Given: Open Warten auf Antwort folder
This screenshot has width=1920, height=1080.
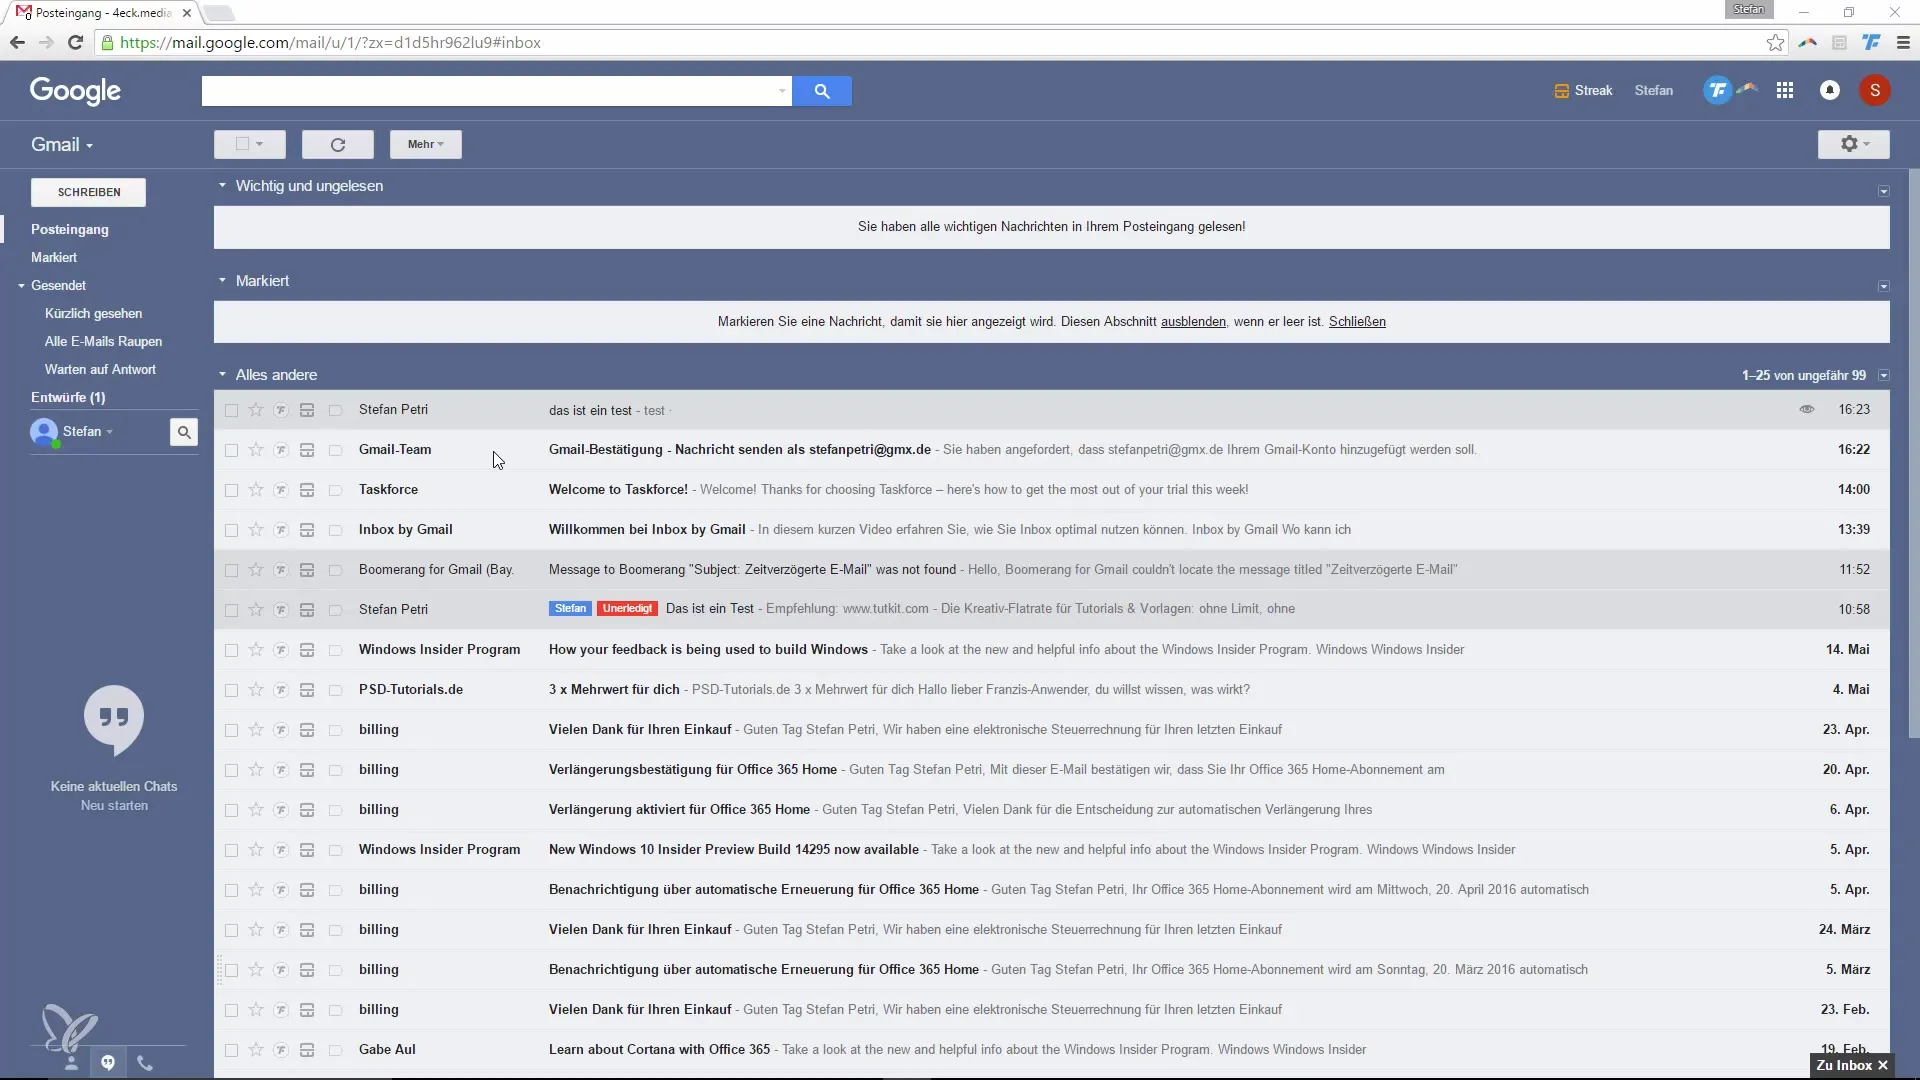Looking at the screenshot, I should (x=100, y=369).
